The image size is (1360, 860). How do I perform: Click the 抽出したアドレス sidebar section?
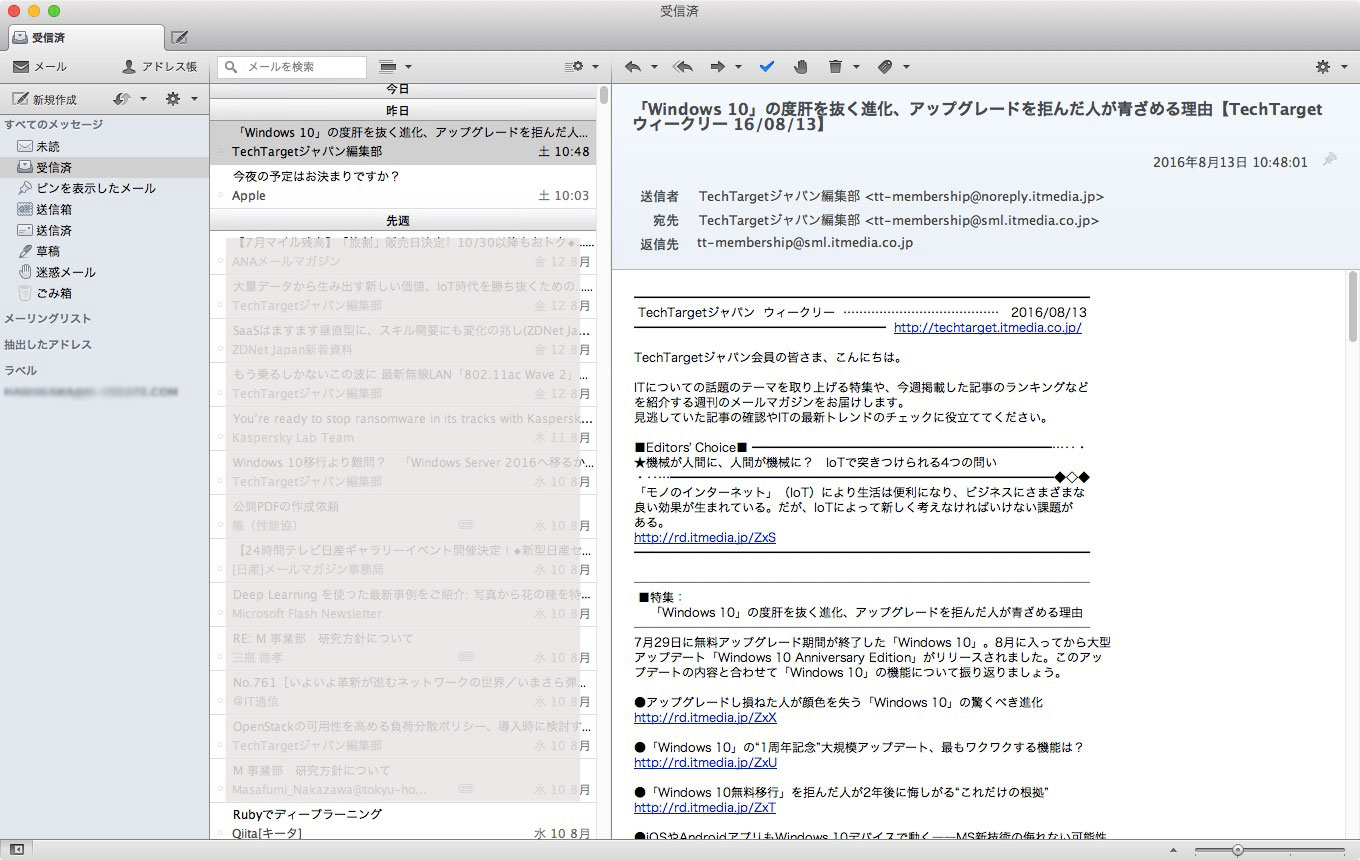tap(47, 344)
